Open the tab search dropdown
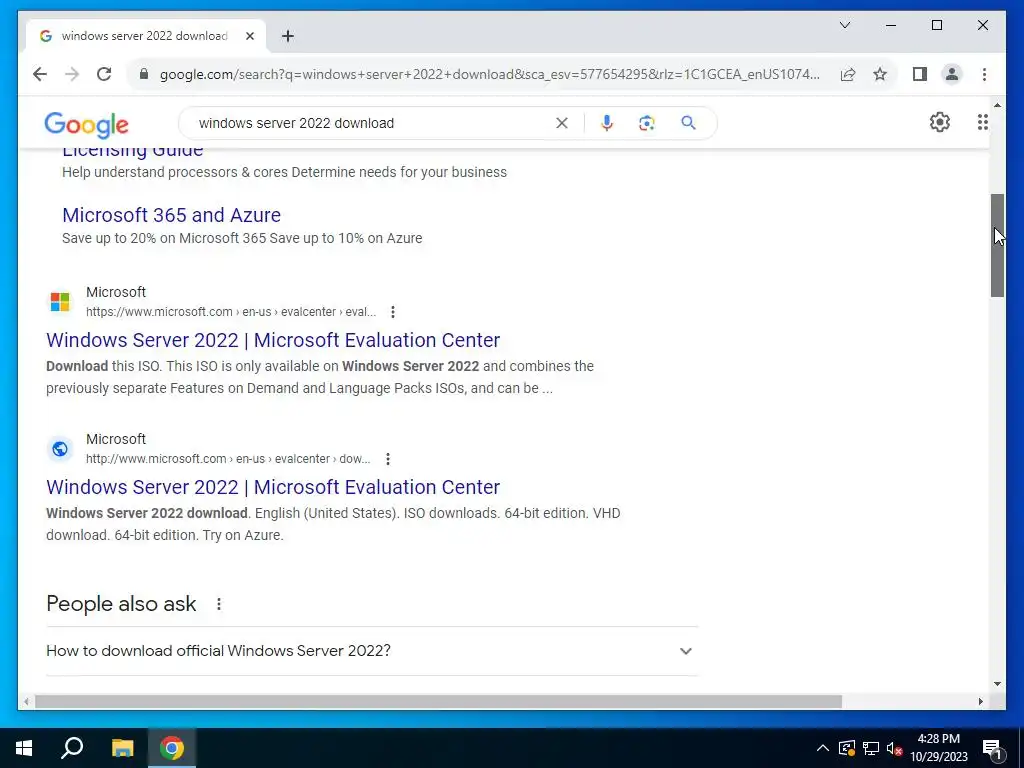Image resolution: width=1024 pixels, height=768 pixels. 844,25
